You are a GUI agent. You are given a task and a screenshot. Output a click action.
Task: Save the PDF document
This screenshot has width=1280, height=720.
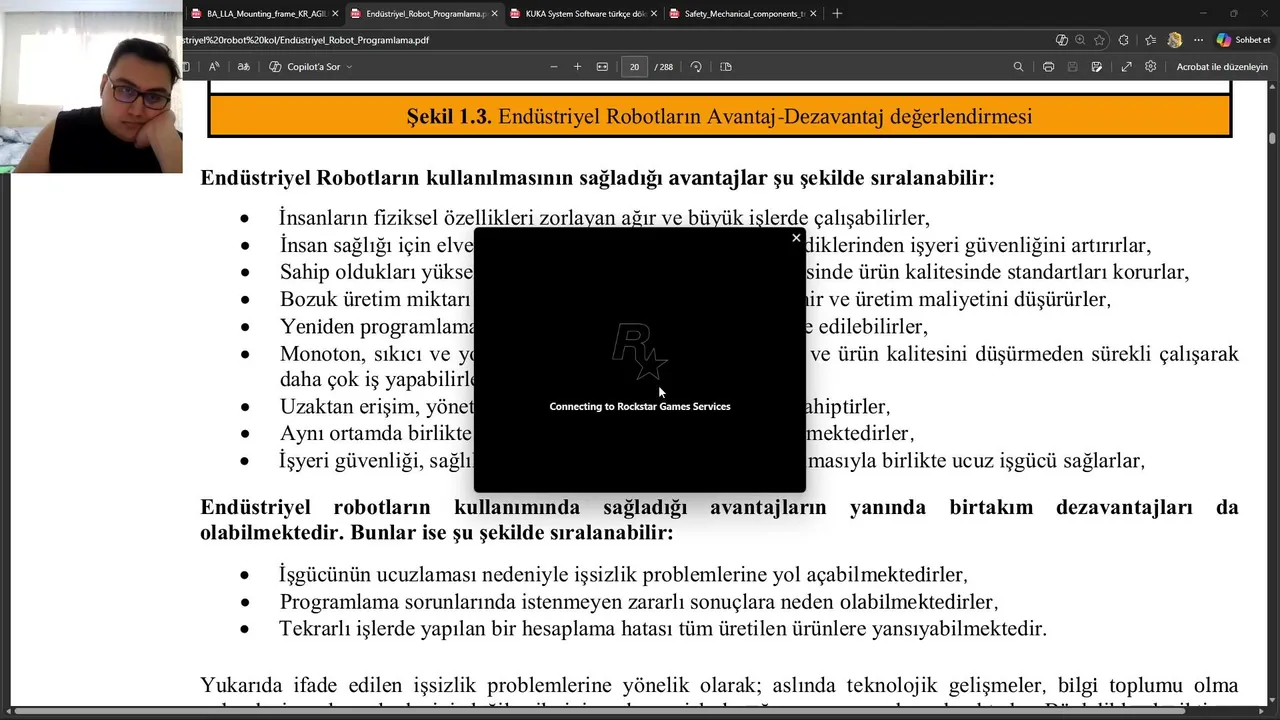pos(1073,67)
